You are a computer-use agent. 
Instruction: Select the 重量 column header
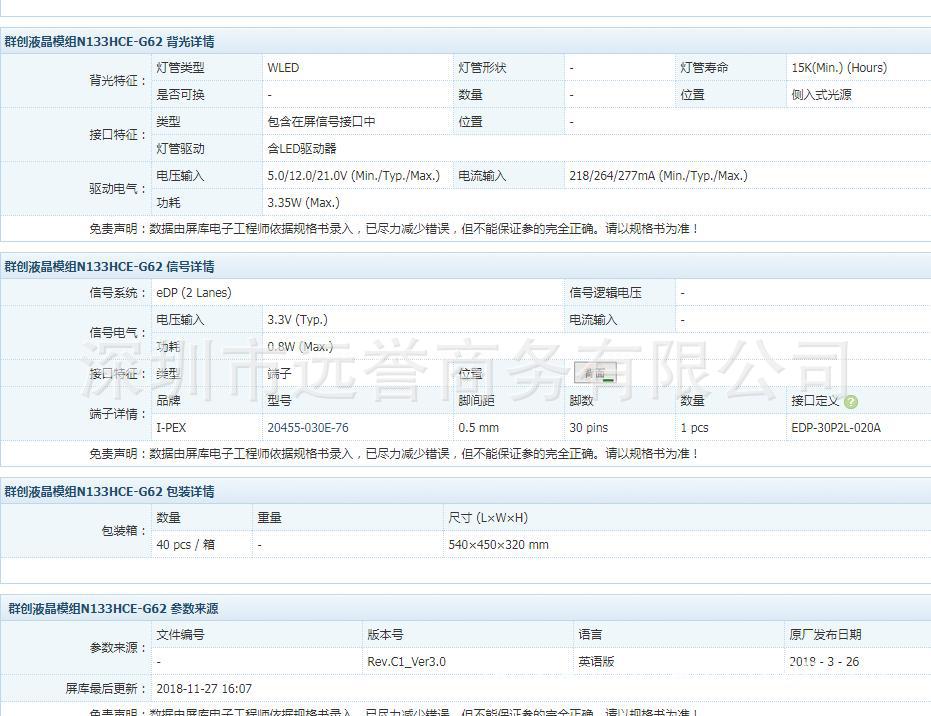pyautogui.click(x=270, y=518)
